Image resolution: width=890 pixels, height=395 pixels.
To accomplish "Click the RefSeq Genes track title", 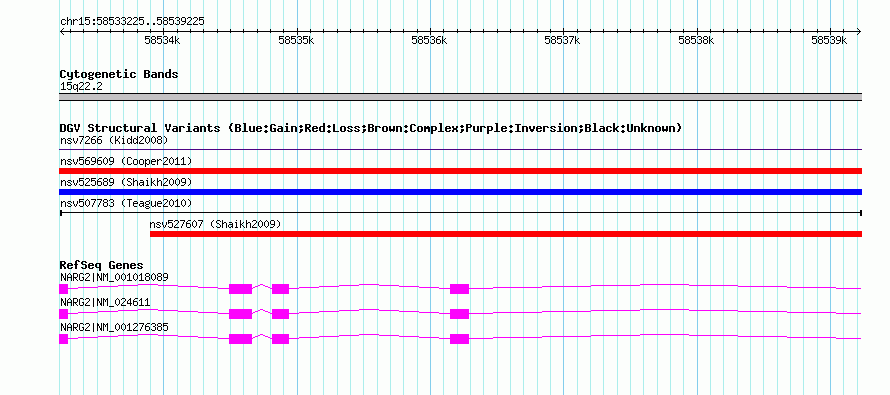I will [101, 266].
